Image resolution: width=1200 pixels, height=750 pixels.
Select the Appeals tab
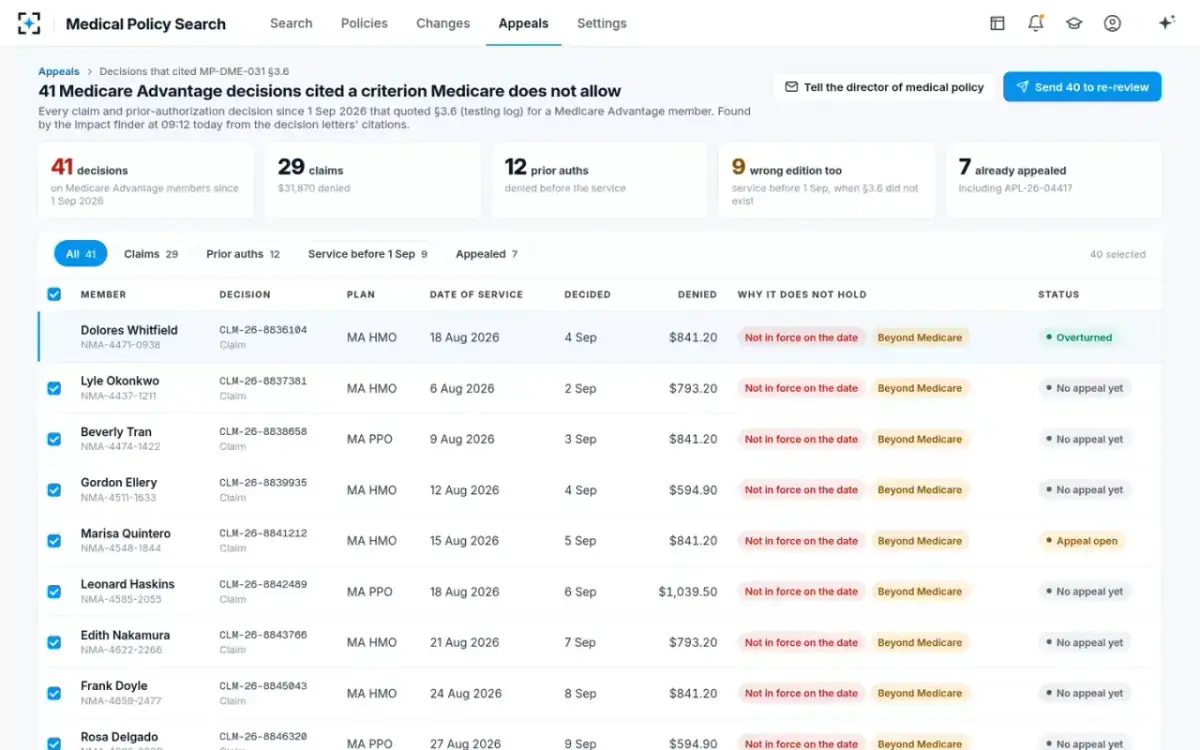pos(524,23)
